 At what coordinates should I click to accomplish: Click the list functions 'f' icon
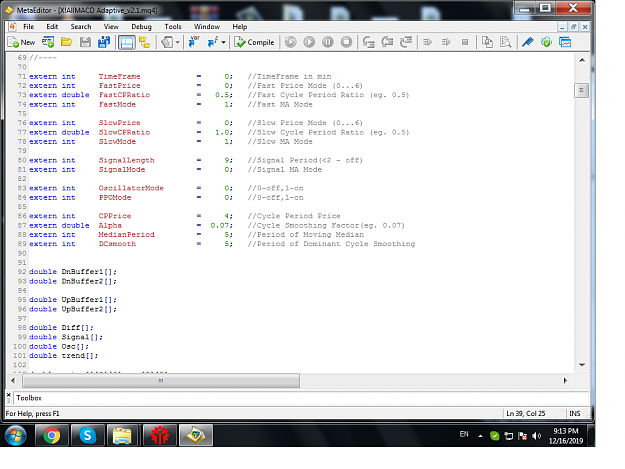213,42
